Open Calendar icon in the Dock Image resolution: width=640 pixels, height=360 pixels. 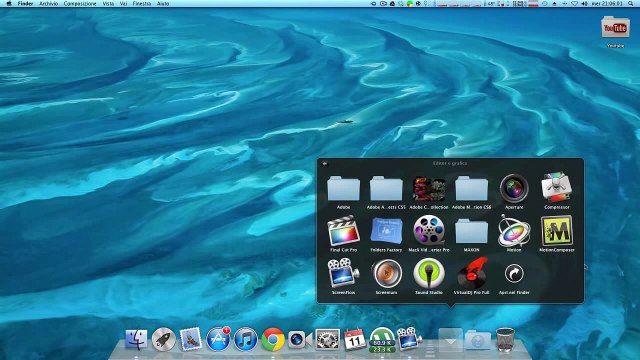pos(355,339)
